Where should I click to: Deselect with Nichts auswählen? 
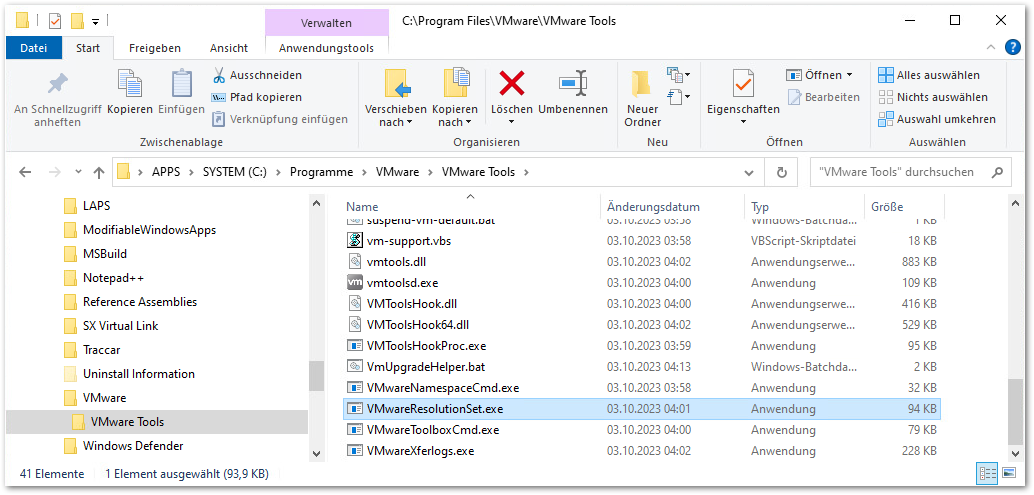click(932, 97)
